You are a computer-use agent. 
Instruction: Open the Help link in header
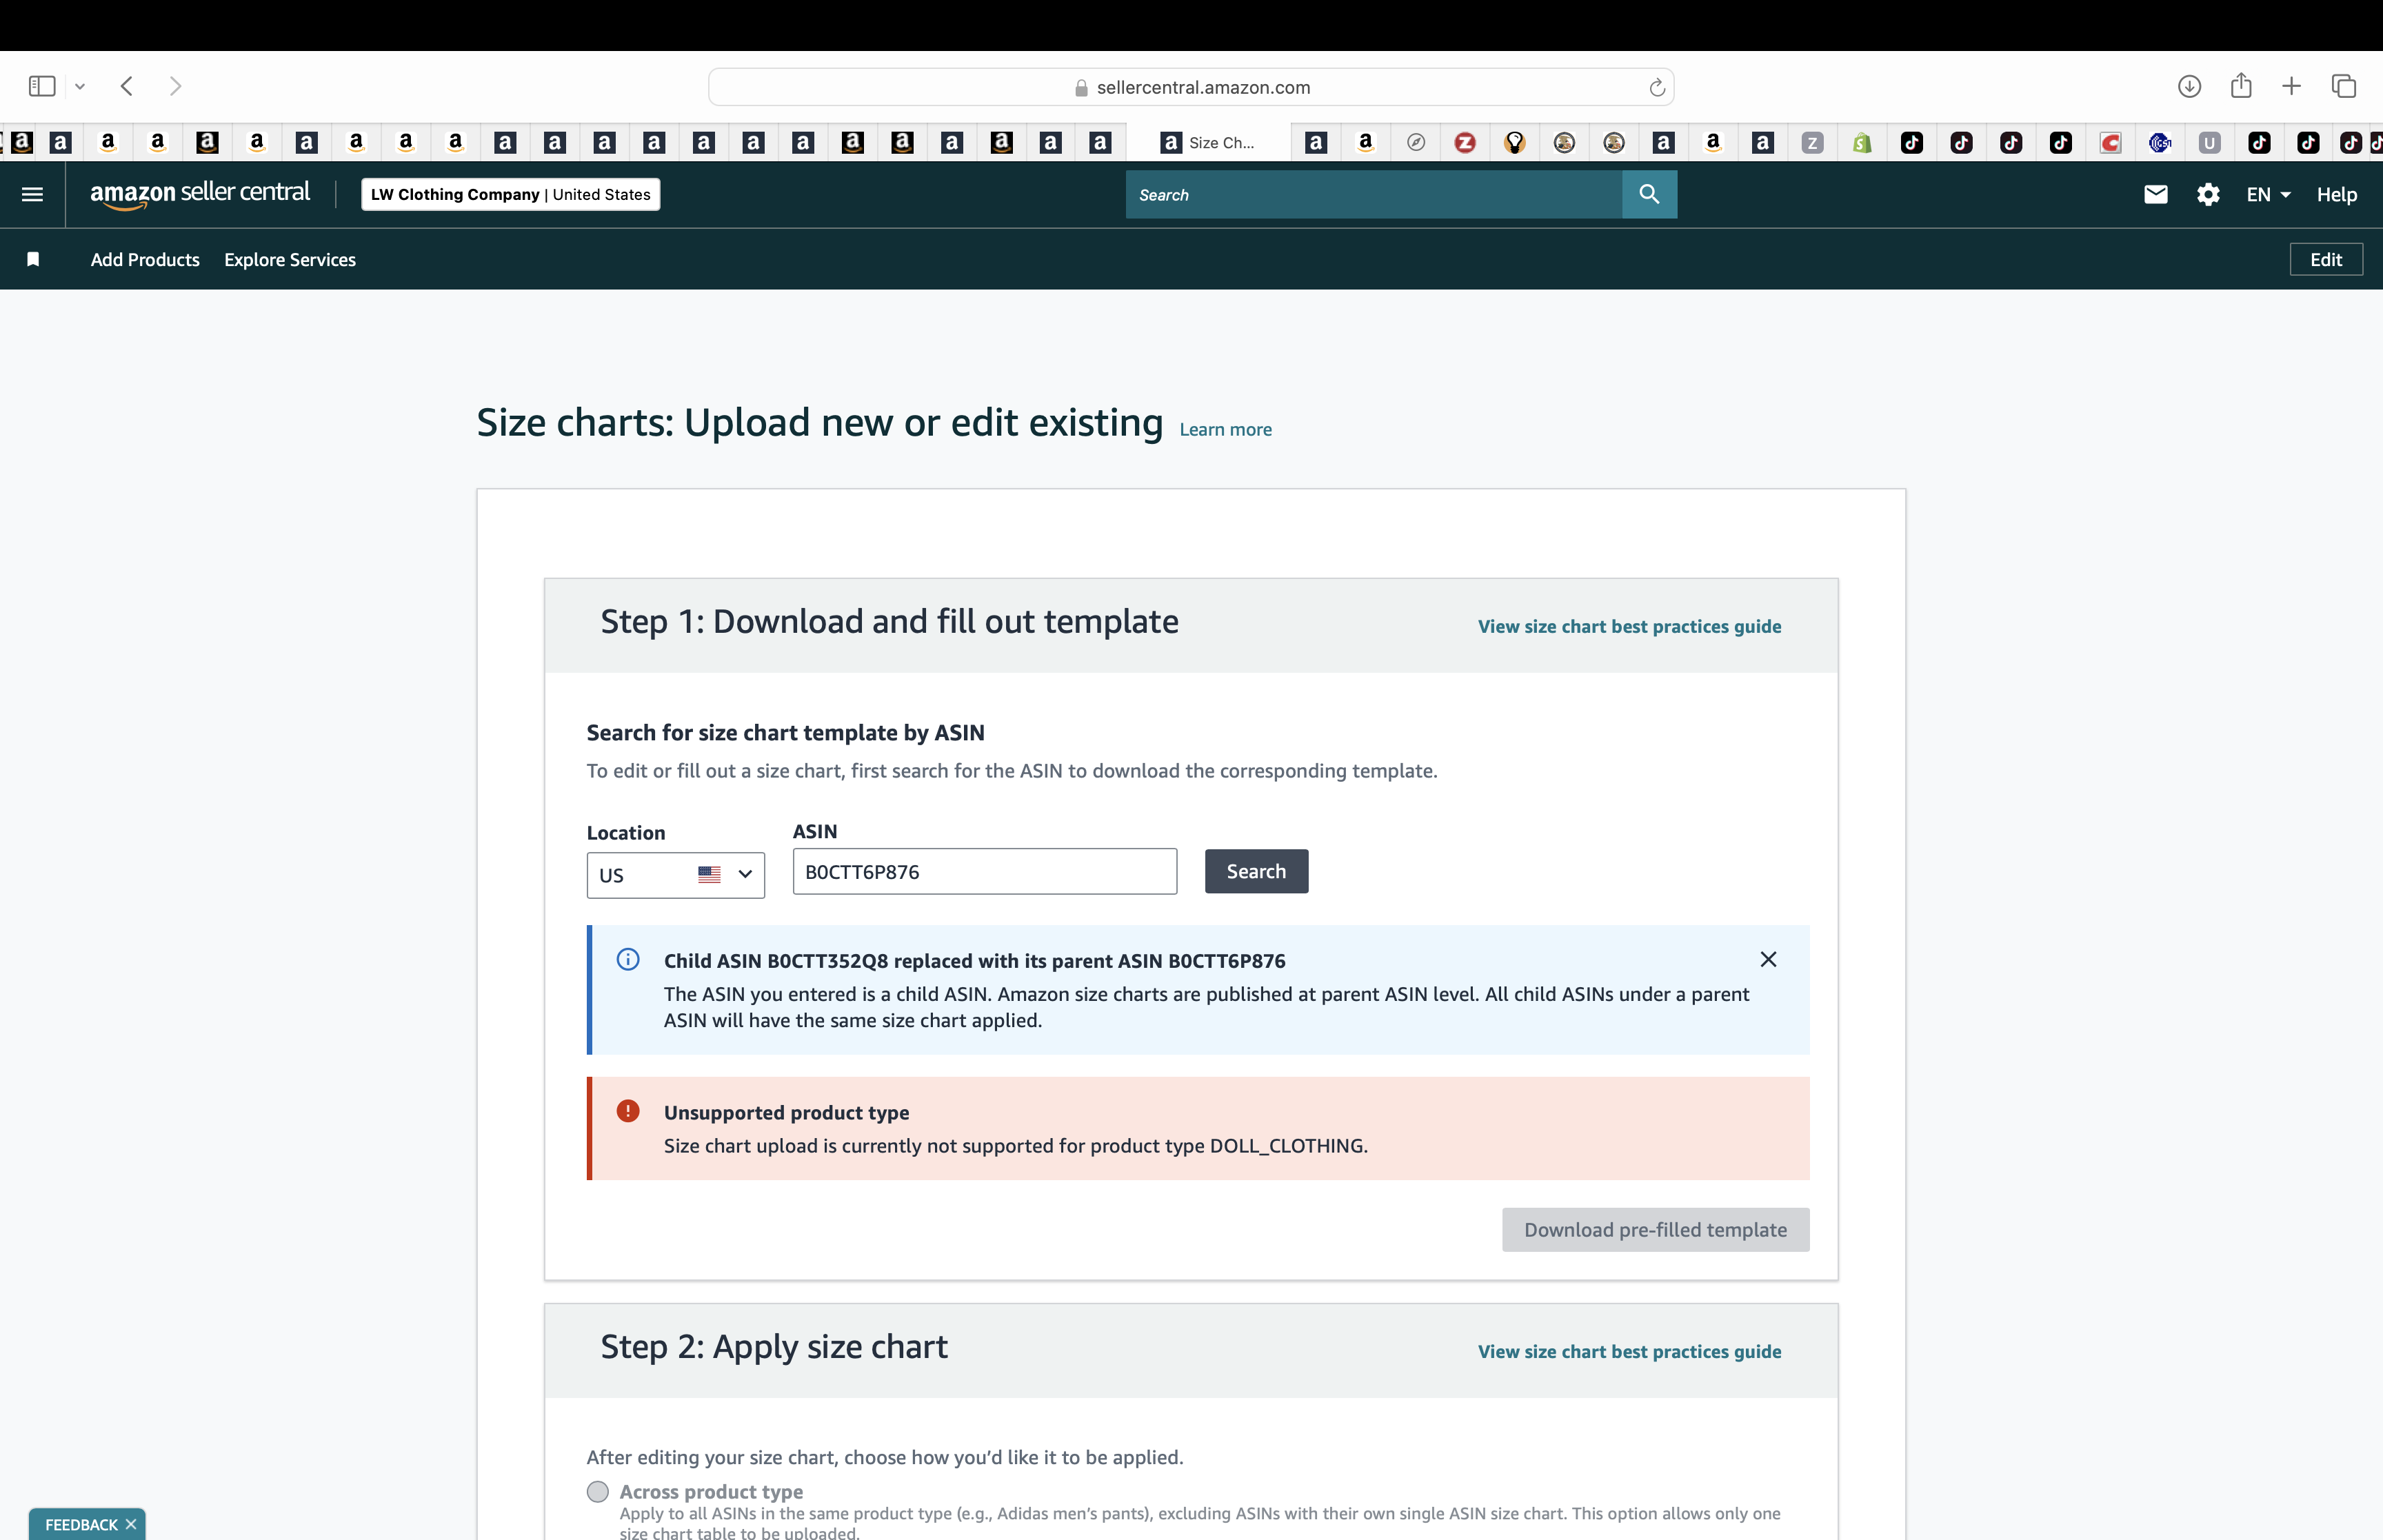point(2336,194)
